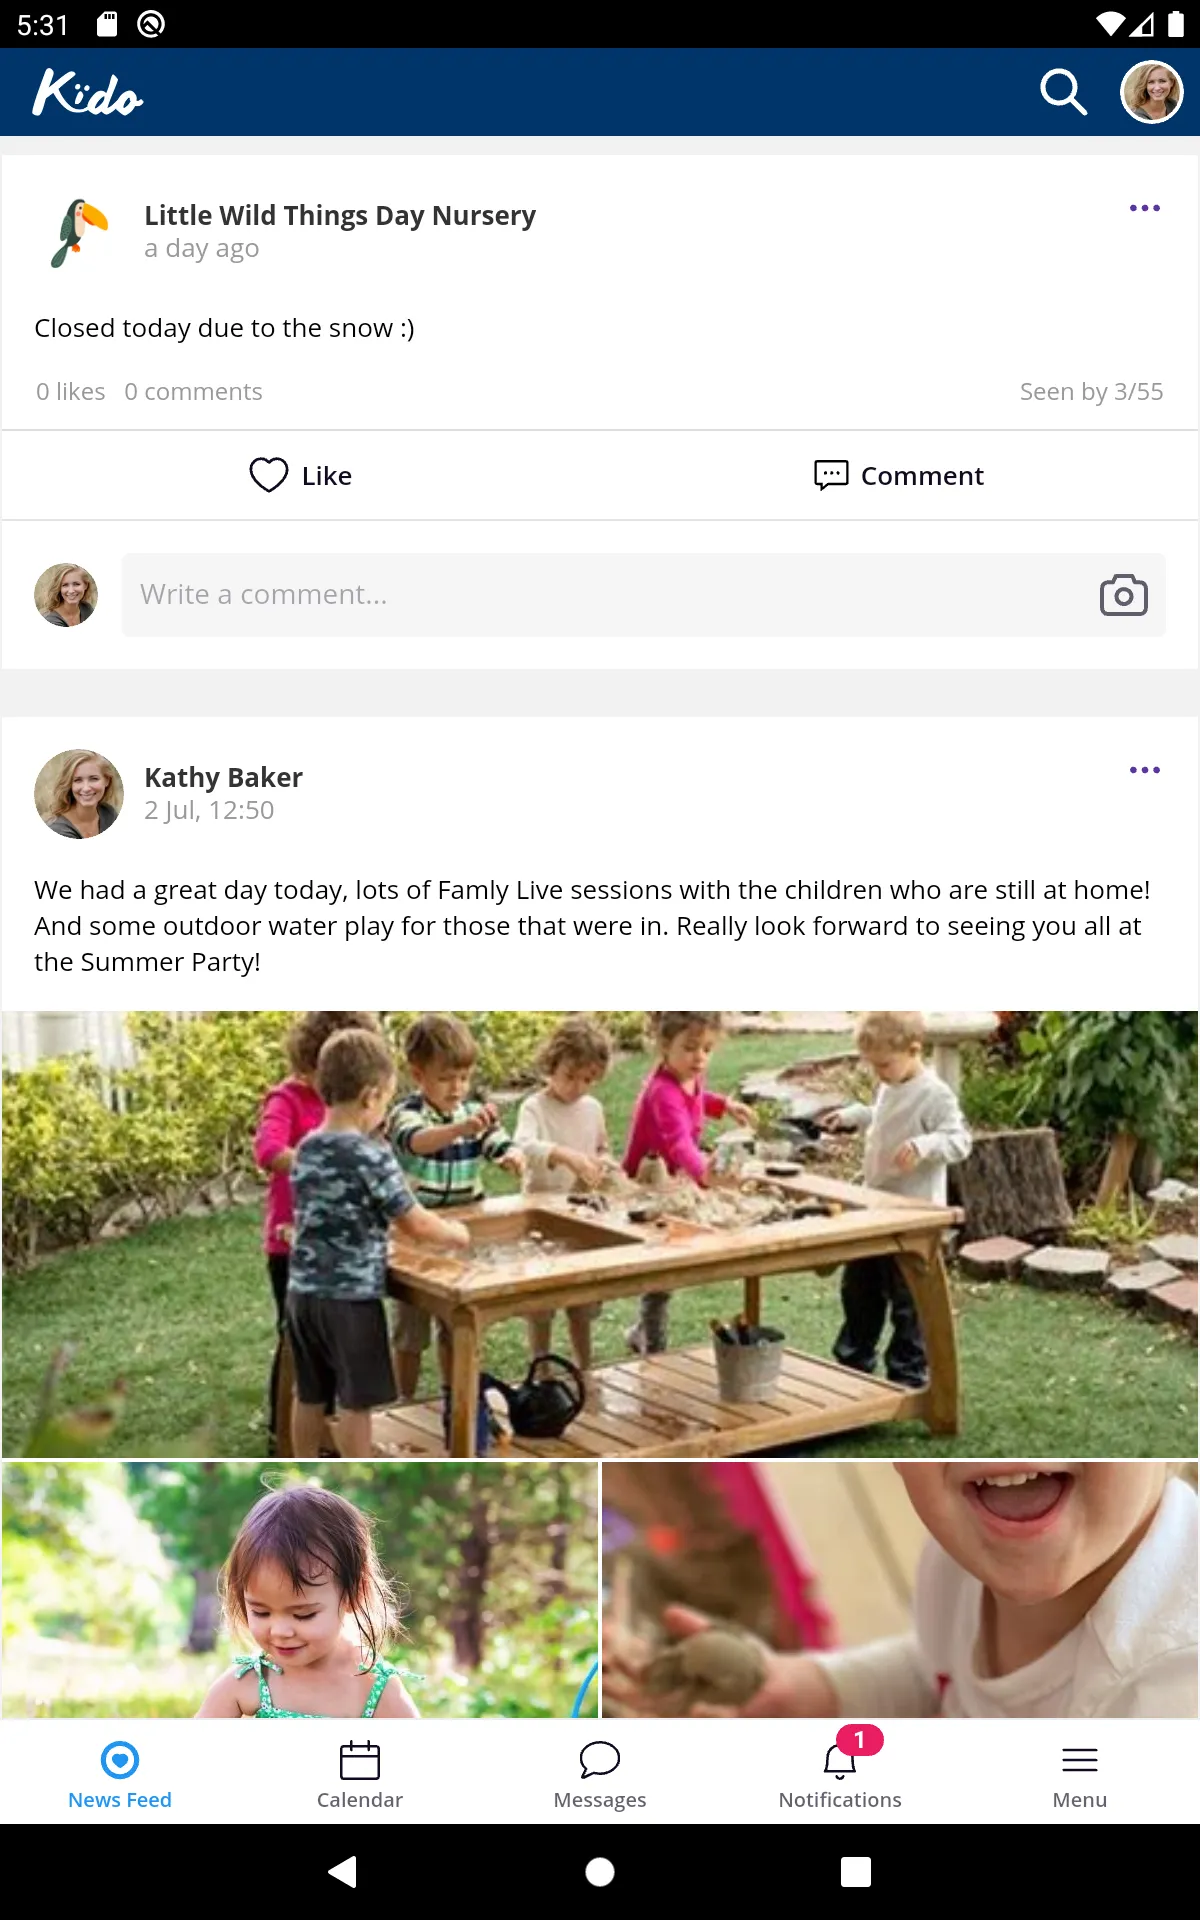Open the search magnifier icon
The height and width of the screenshot is (1920, 1200).
(1062, 93)
